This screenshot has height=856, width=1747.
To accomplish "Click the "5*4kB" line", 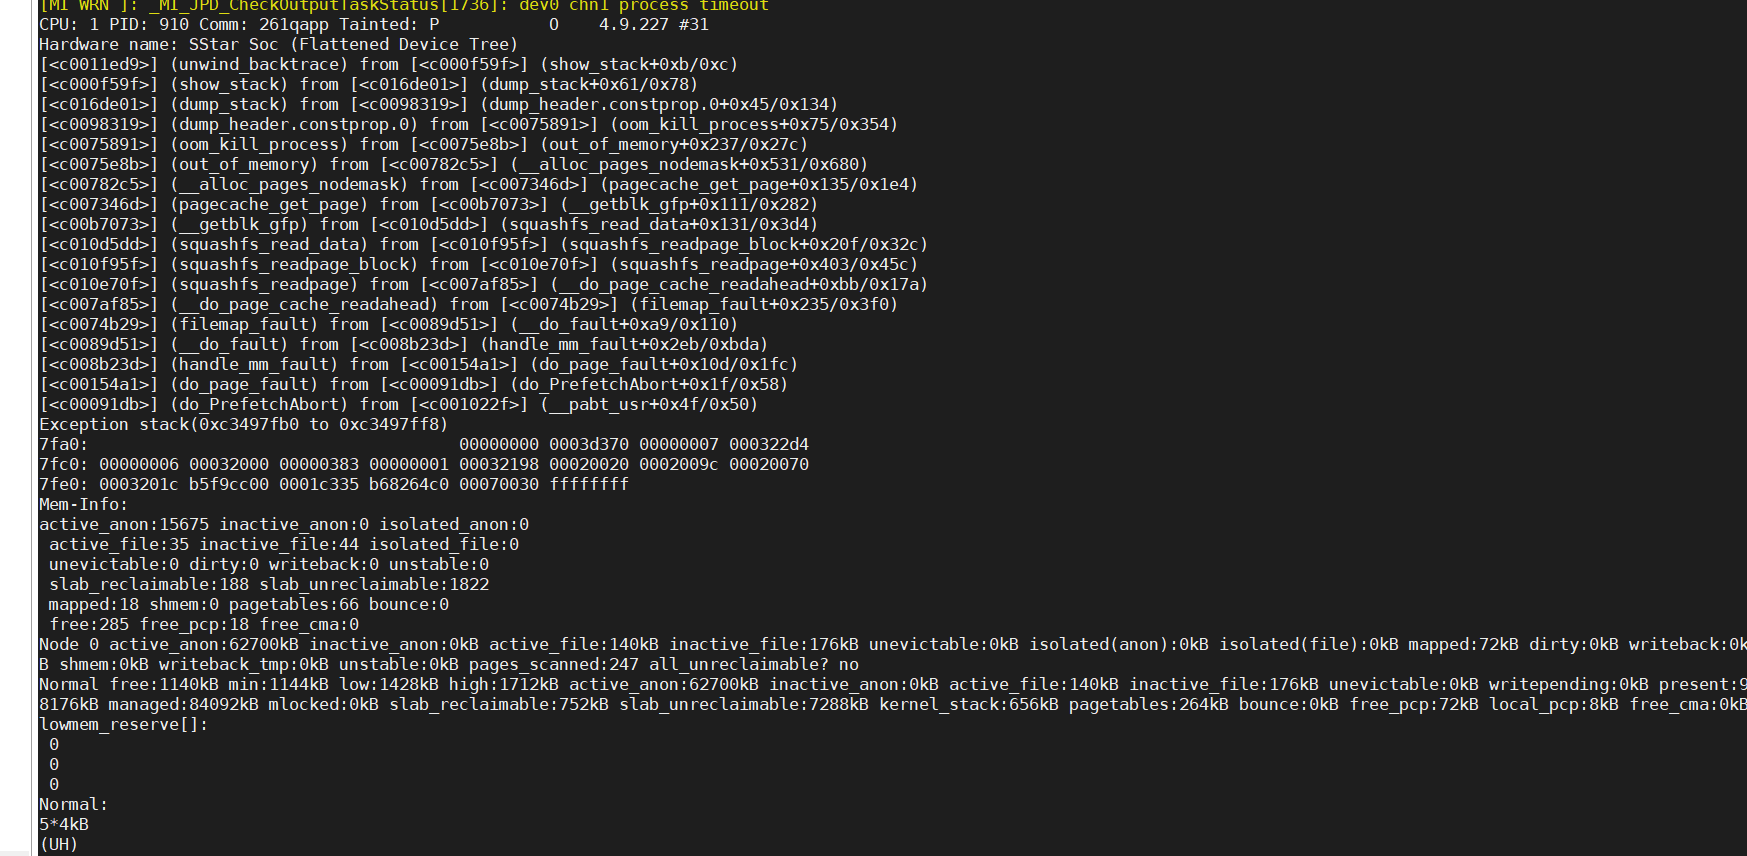I will click(64, 824).
